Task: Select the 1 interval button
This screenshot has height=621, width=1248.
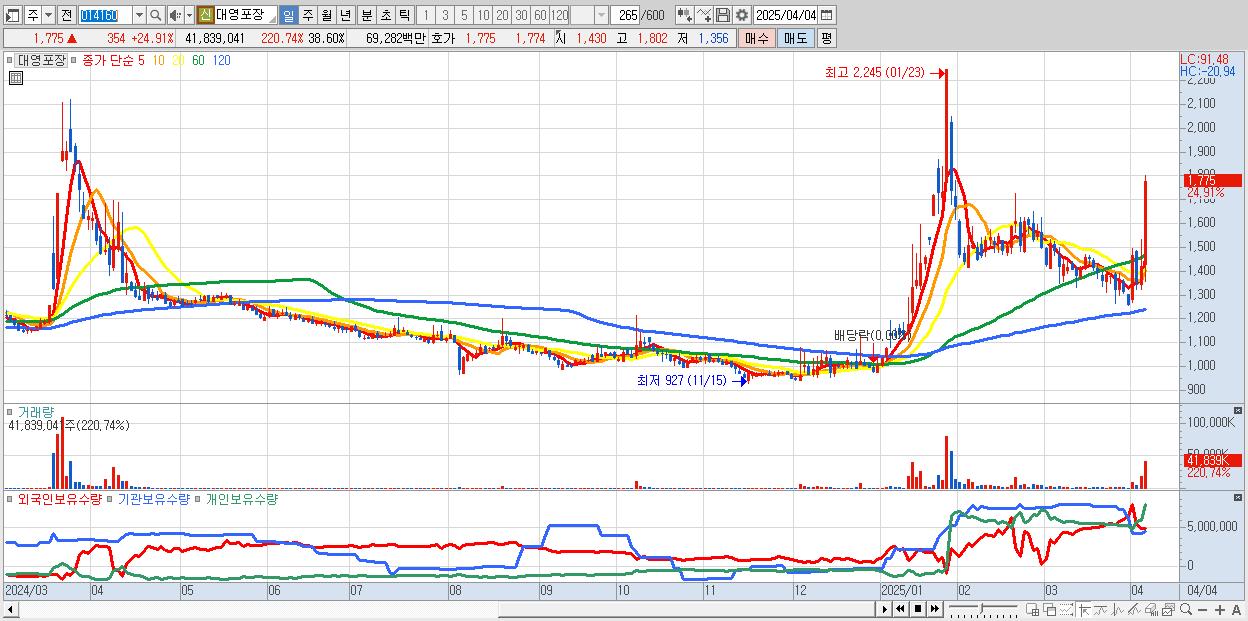Action: (x=425, y=16)
